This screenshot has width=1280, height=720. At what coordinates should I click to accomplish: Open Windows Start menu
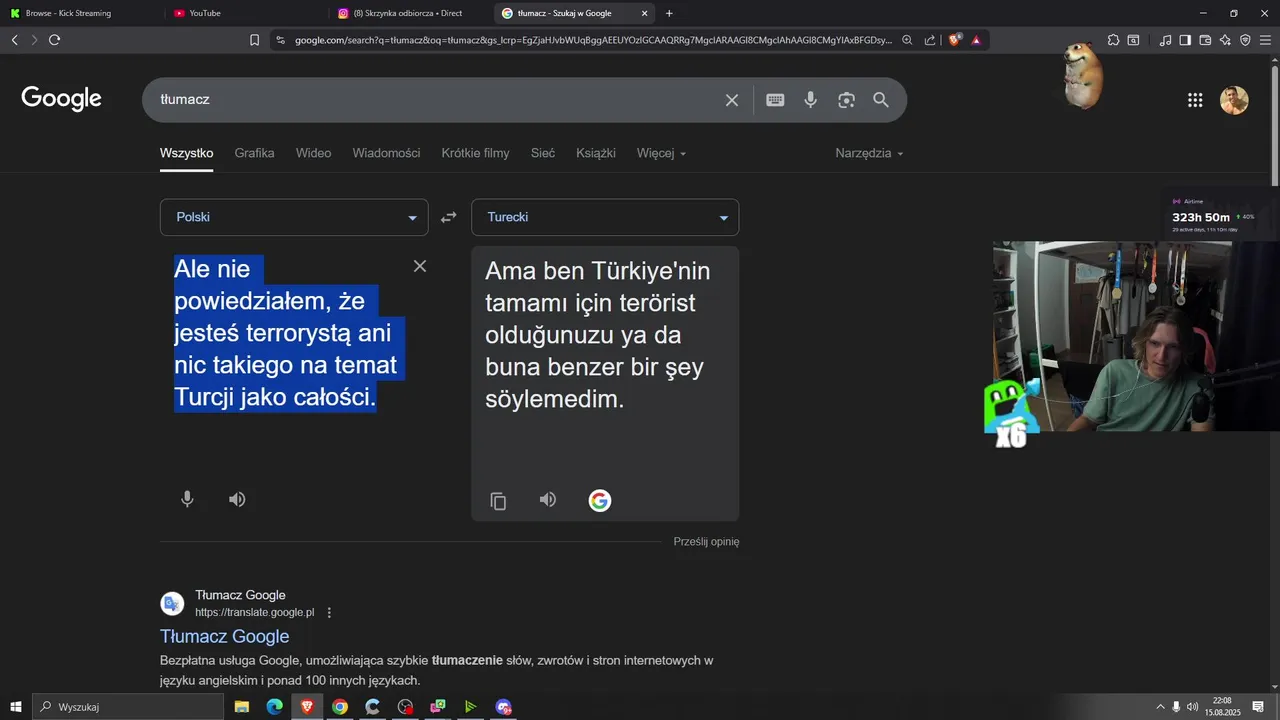[15, 707]
